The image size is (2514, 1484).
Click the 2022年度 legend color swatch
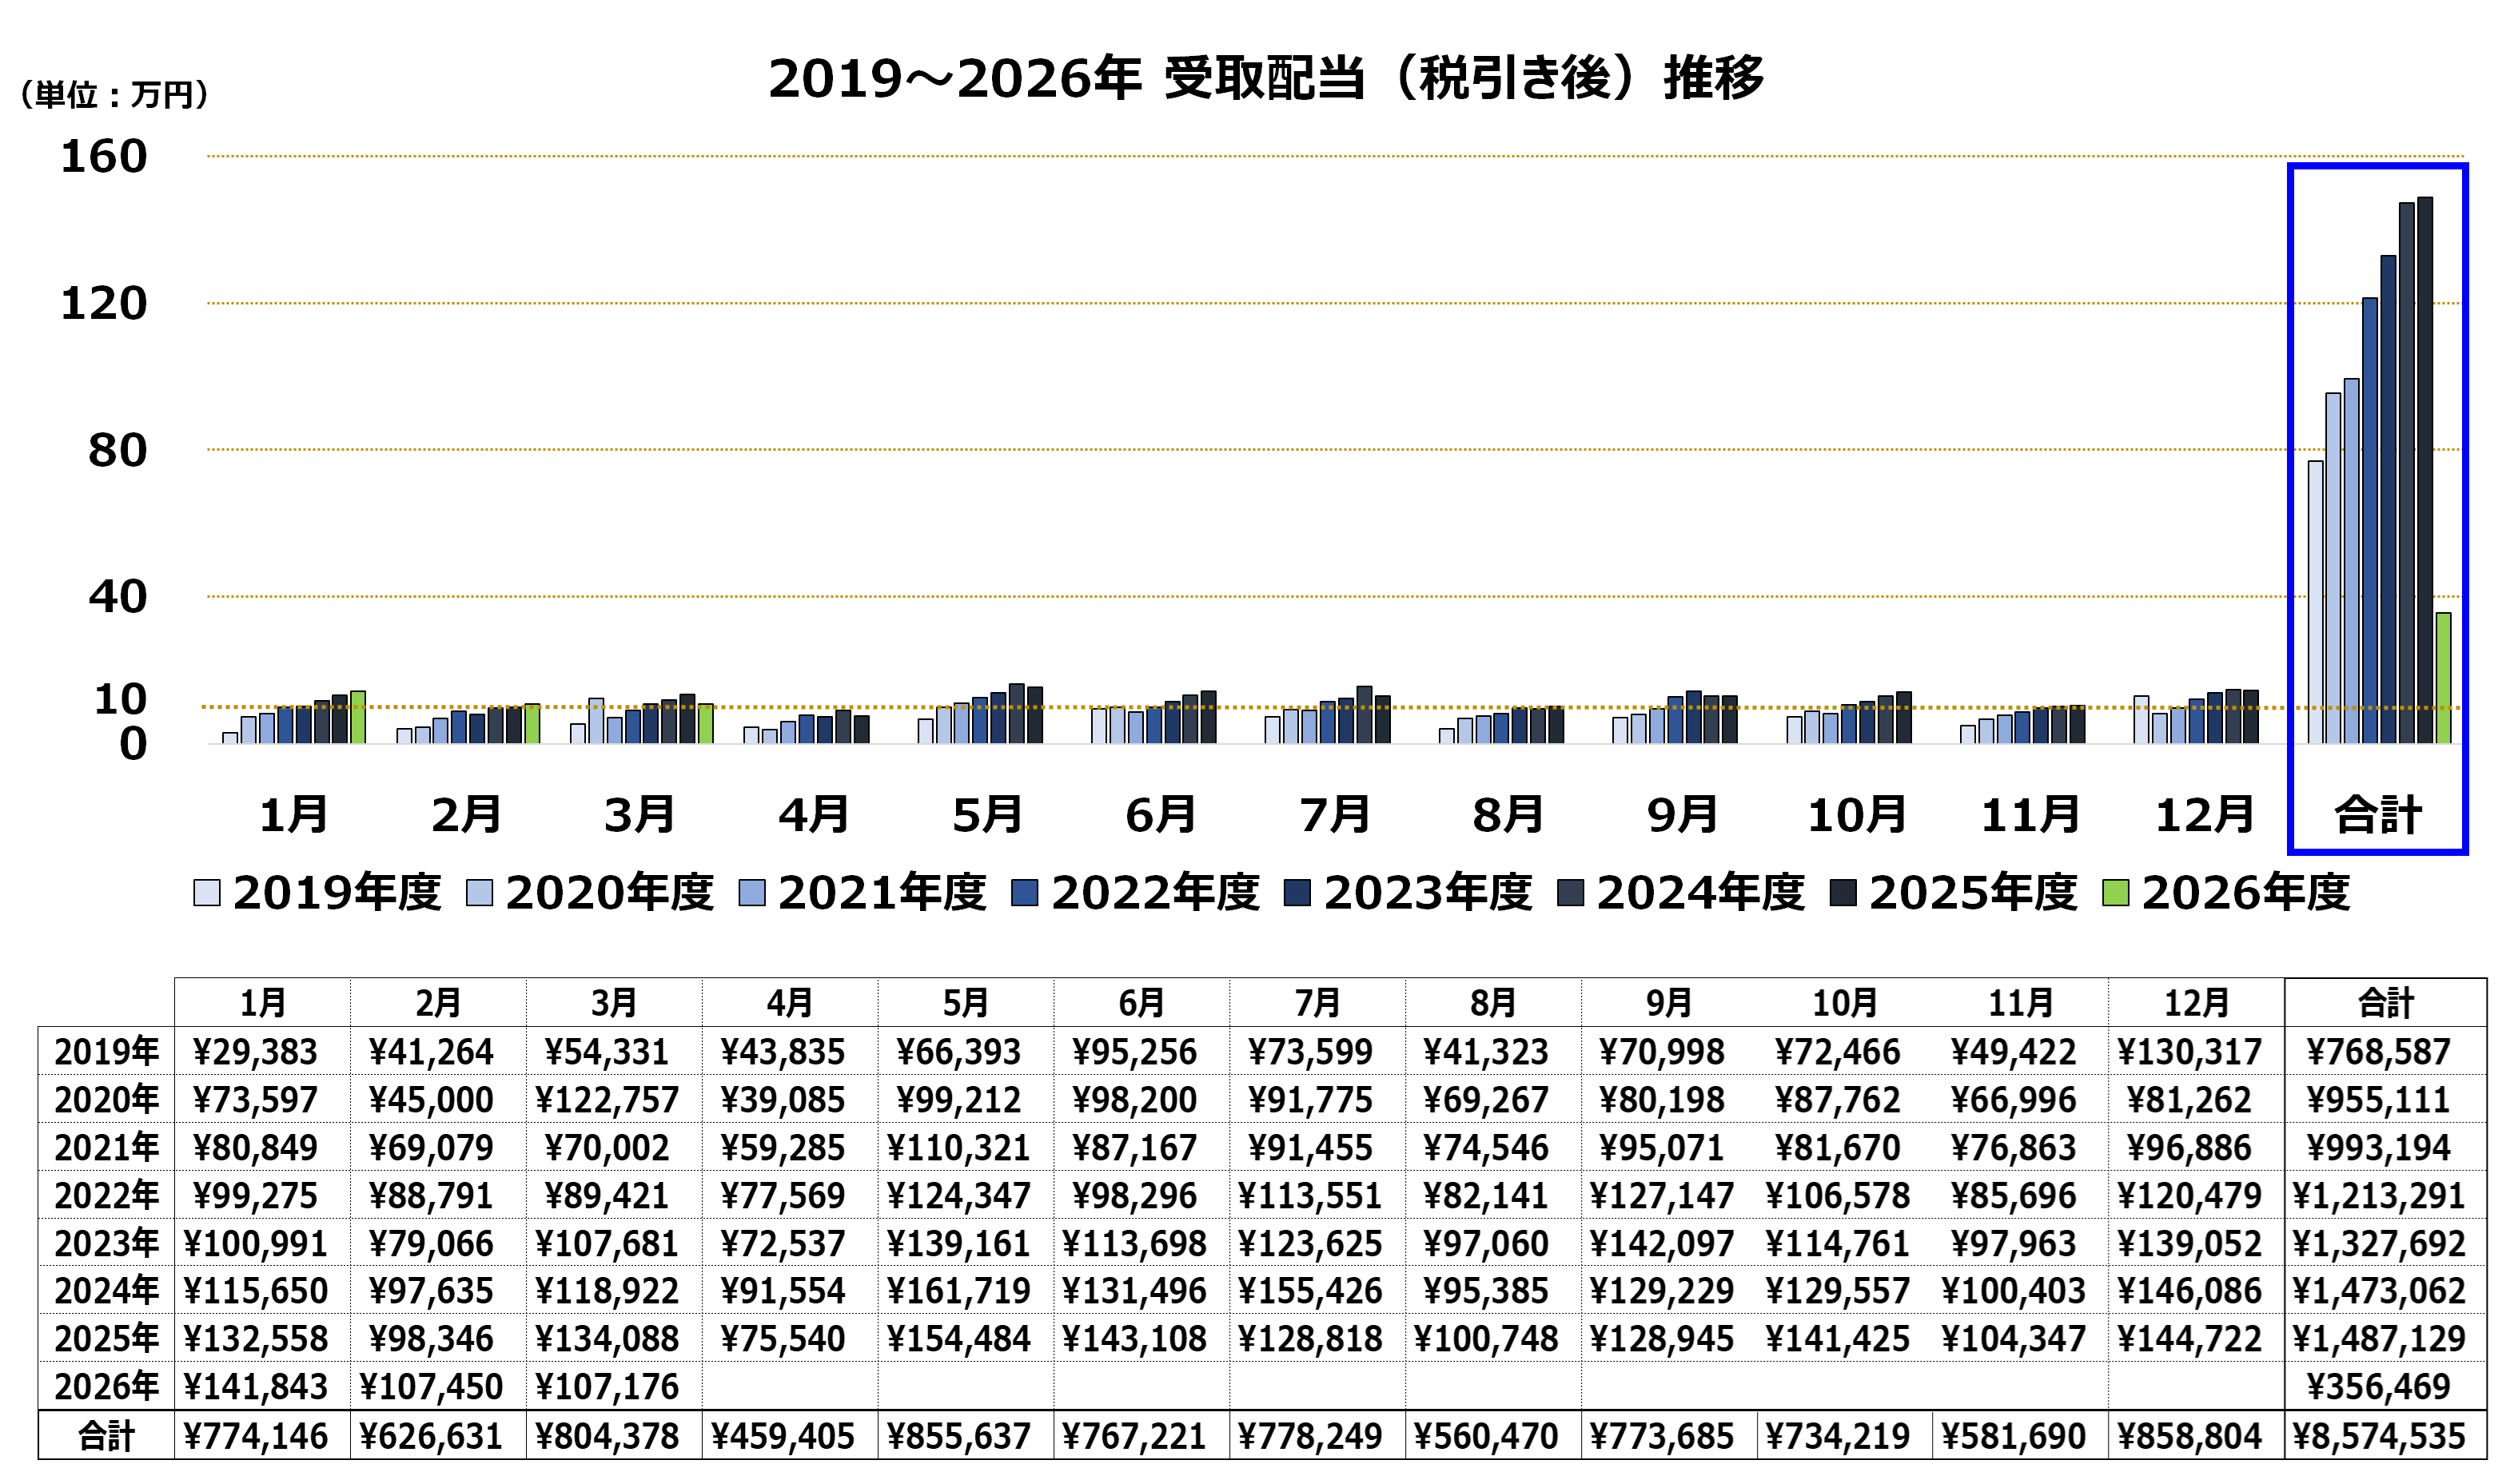[1025, 894]
